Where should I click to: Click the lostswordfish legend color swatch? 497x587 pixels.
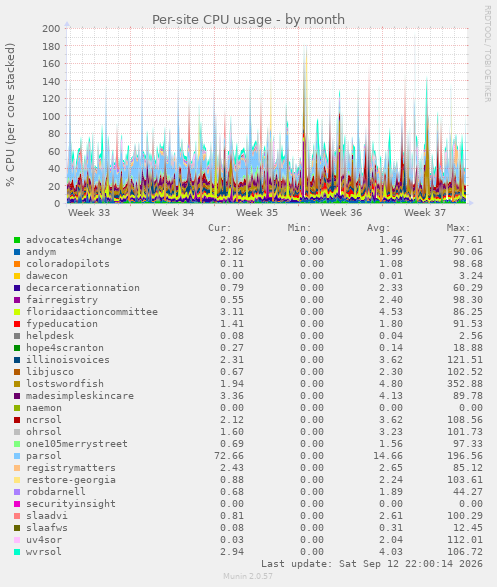tap(17, 384)
